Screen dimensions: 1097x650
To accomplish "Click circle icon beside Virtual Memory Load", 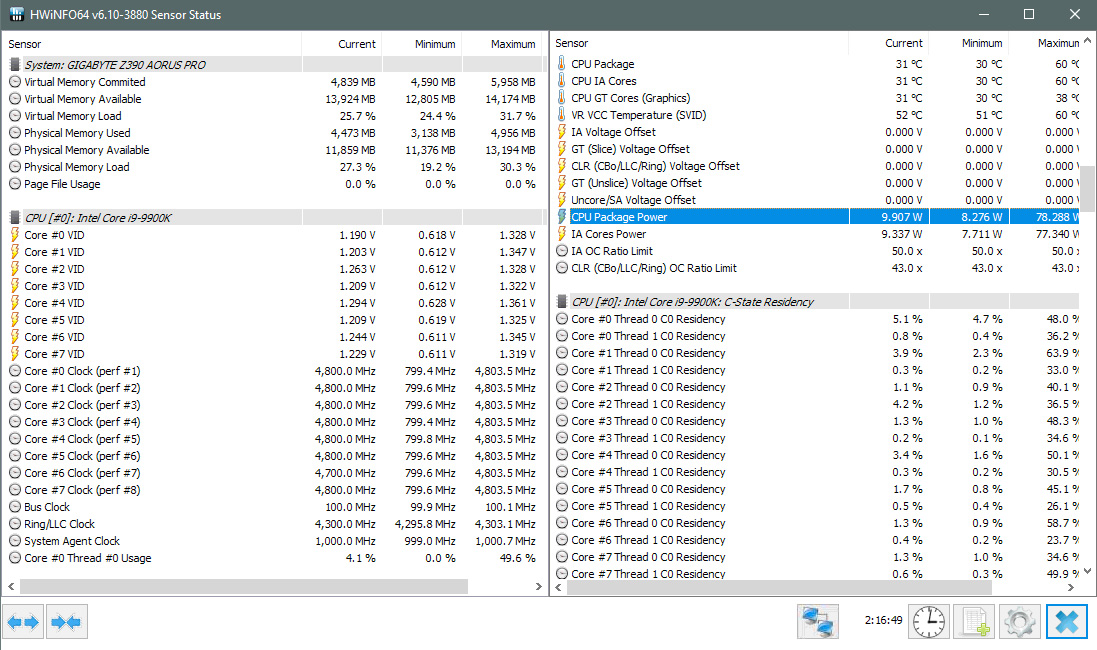I will [15, 115].
